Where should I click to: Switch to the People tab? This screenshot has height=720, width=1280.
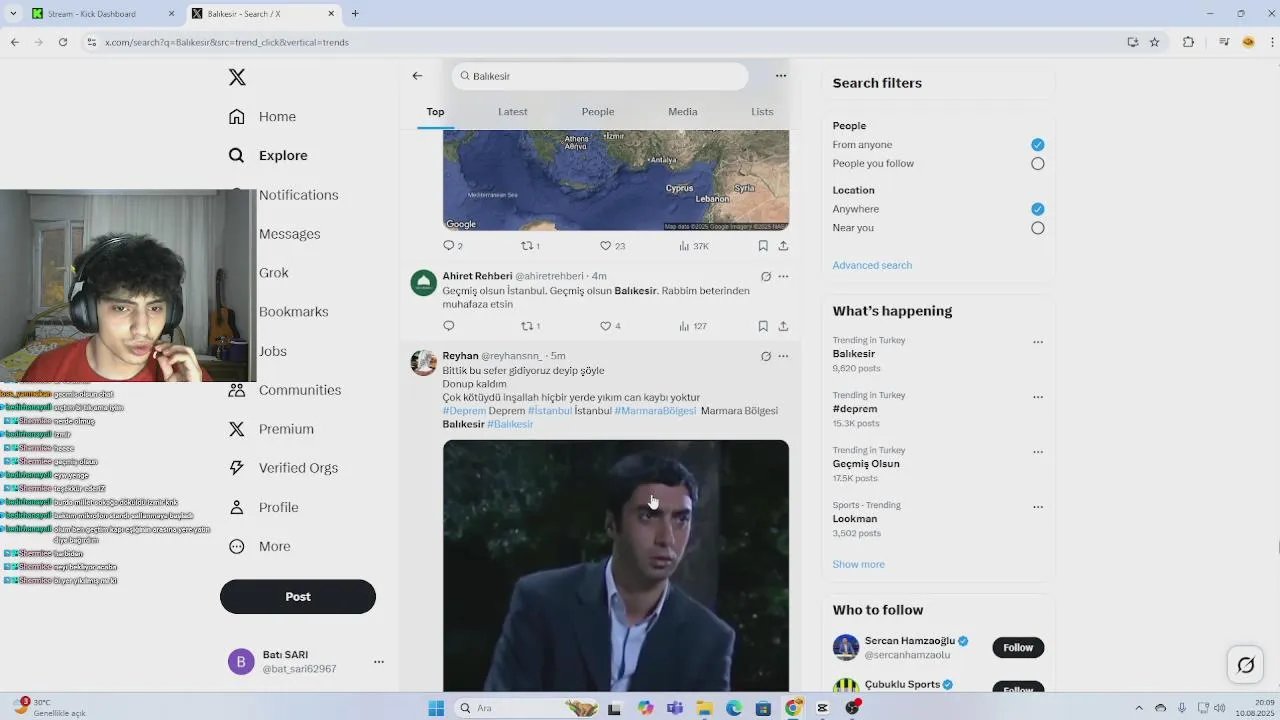pyautogui.click(x=598, y=112)
